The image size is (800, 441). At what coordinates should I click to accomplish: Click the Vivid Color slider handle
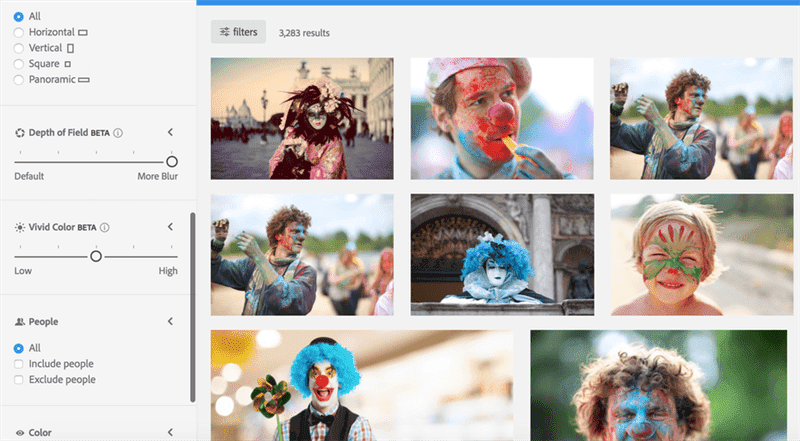click(x=96, y=256)
